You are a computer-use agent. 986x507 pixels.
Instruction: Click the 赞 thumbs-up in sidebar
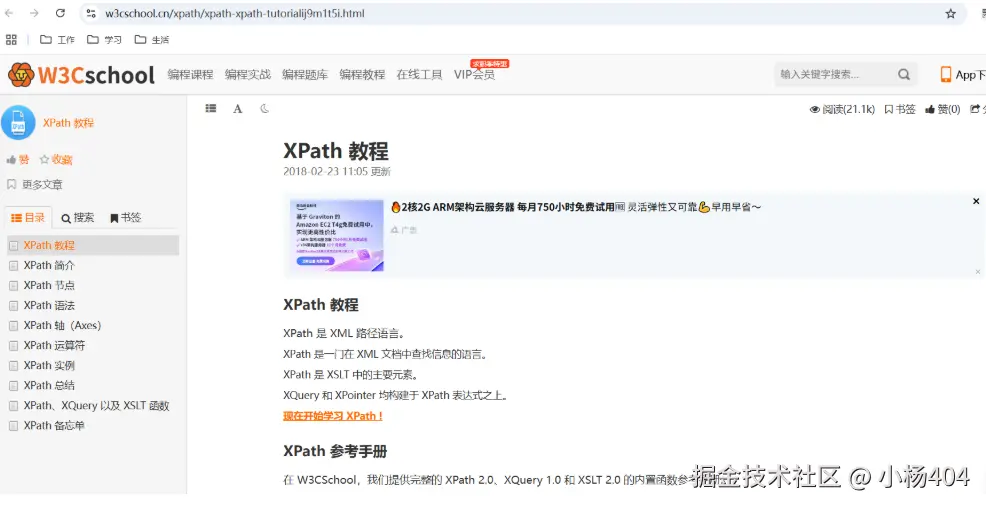click(18, 160)
